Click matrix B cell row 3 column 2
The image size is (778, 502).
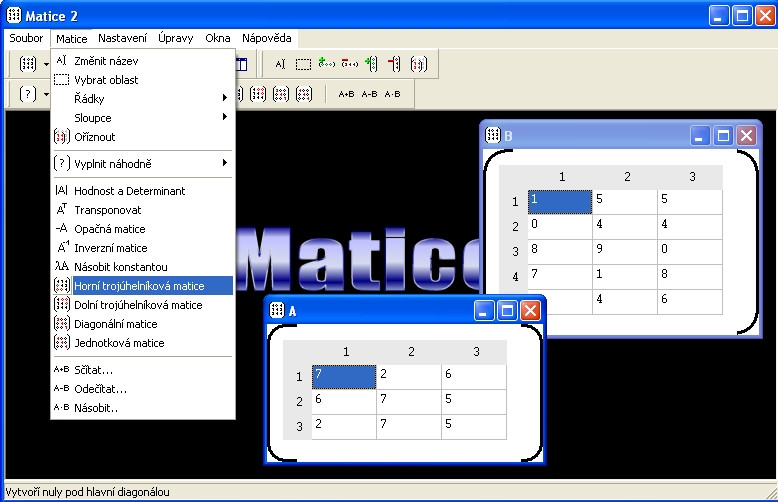point(625,252)
